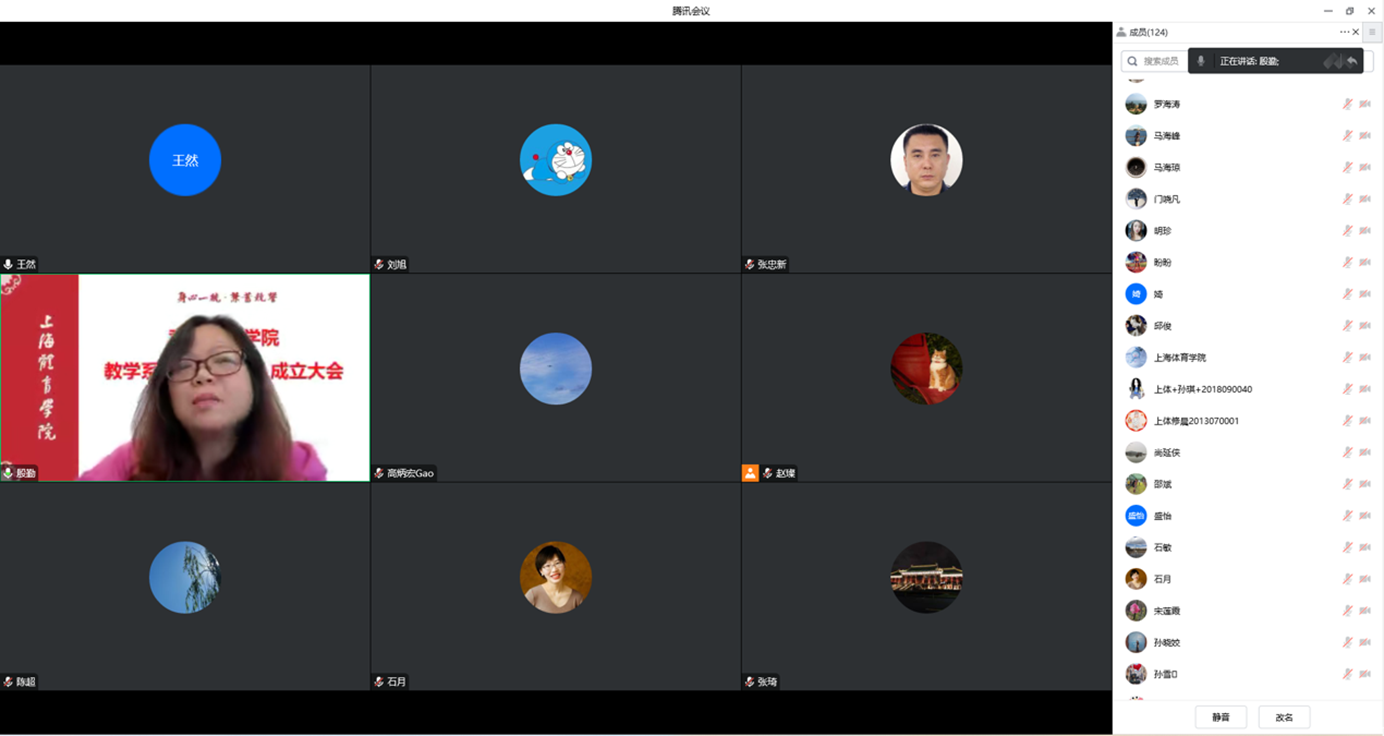Click the 搜索成员 member search field
The width and height of the screenshot is (1384, 736).
(x=1155, y=61)
